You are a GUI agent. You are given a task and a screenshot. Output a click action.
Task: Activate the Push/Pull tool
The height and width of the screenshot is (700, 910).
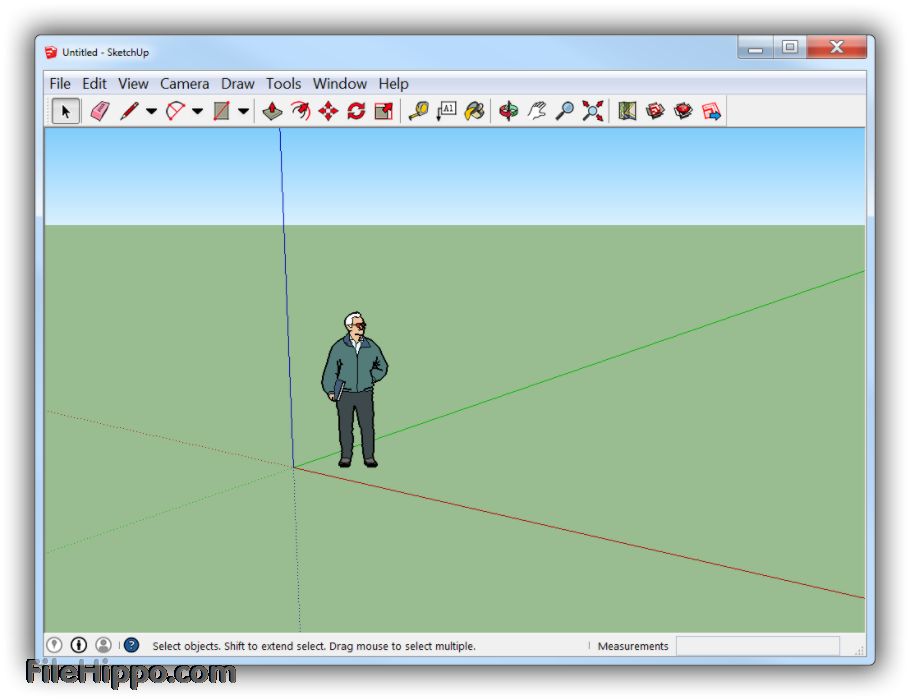click(272, 111)
